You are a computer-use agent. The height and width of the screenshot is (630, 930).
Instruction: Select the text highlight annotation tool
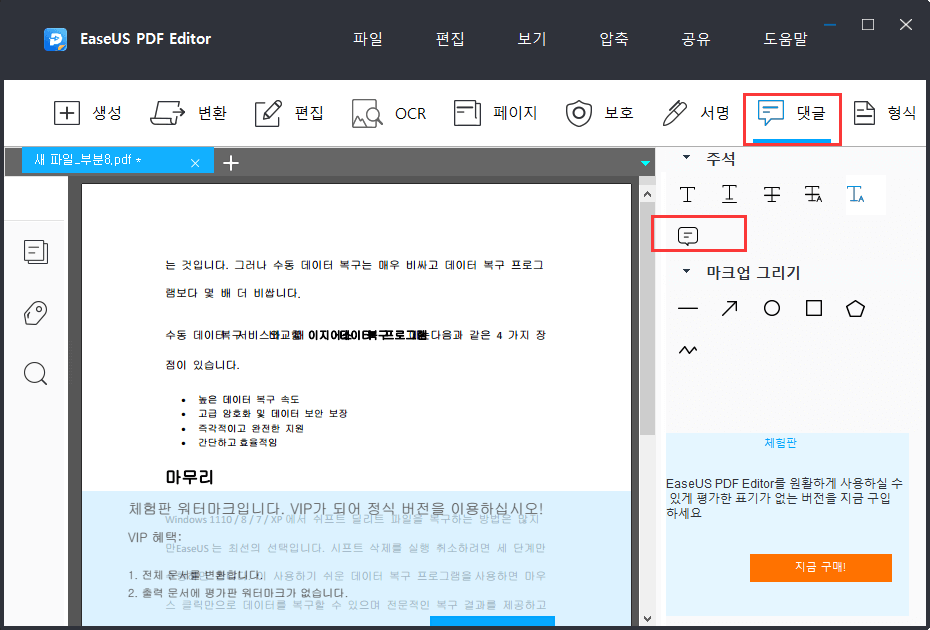[x=687, y=194]
